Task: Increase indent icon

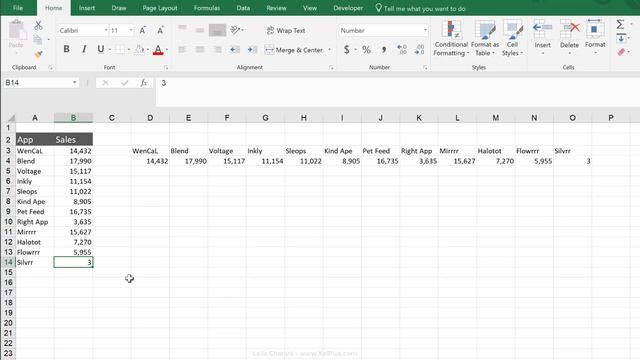Action: (x=252, y=50)
